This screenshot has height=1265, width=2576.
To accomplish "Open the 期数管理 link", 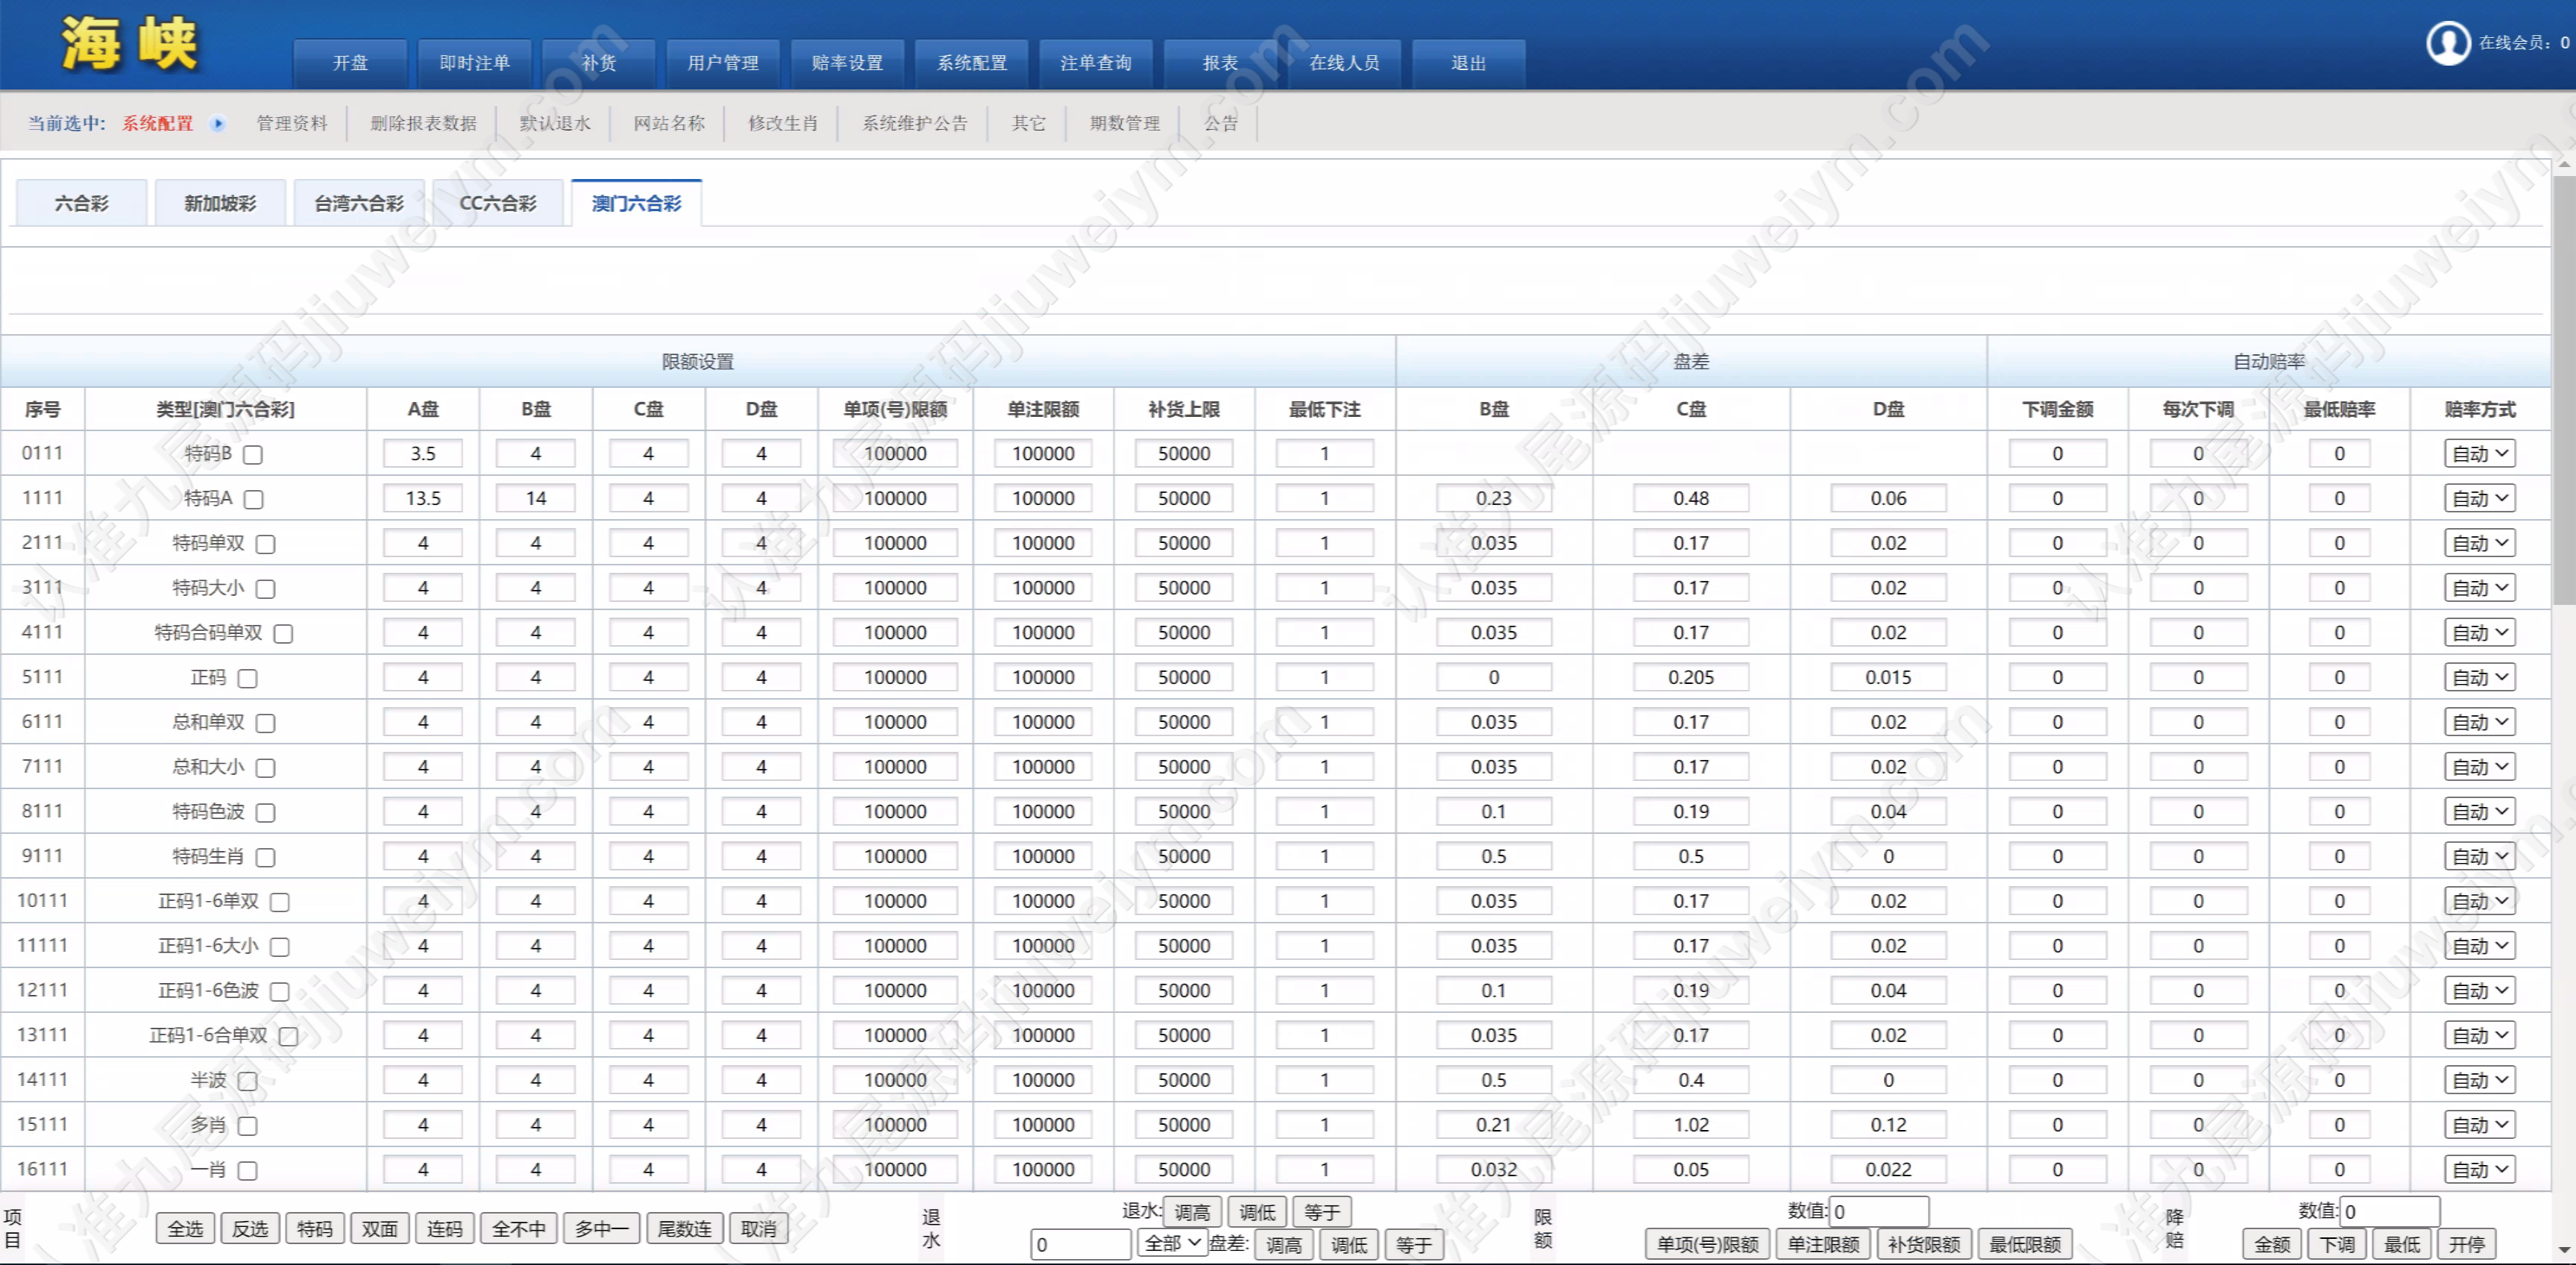I will [1125, 124].
